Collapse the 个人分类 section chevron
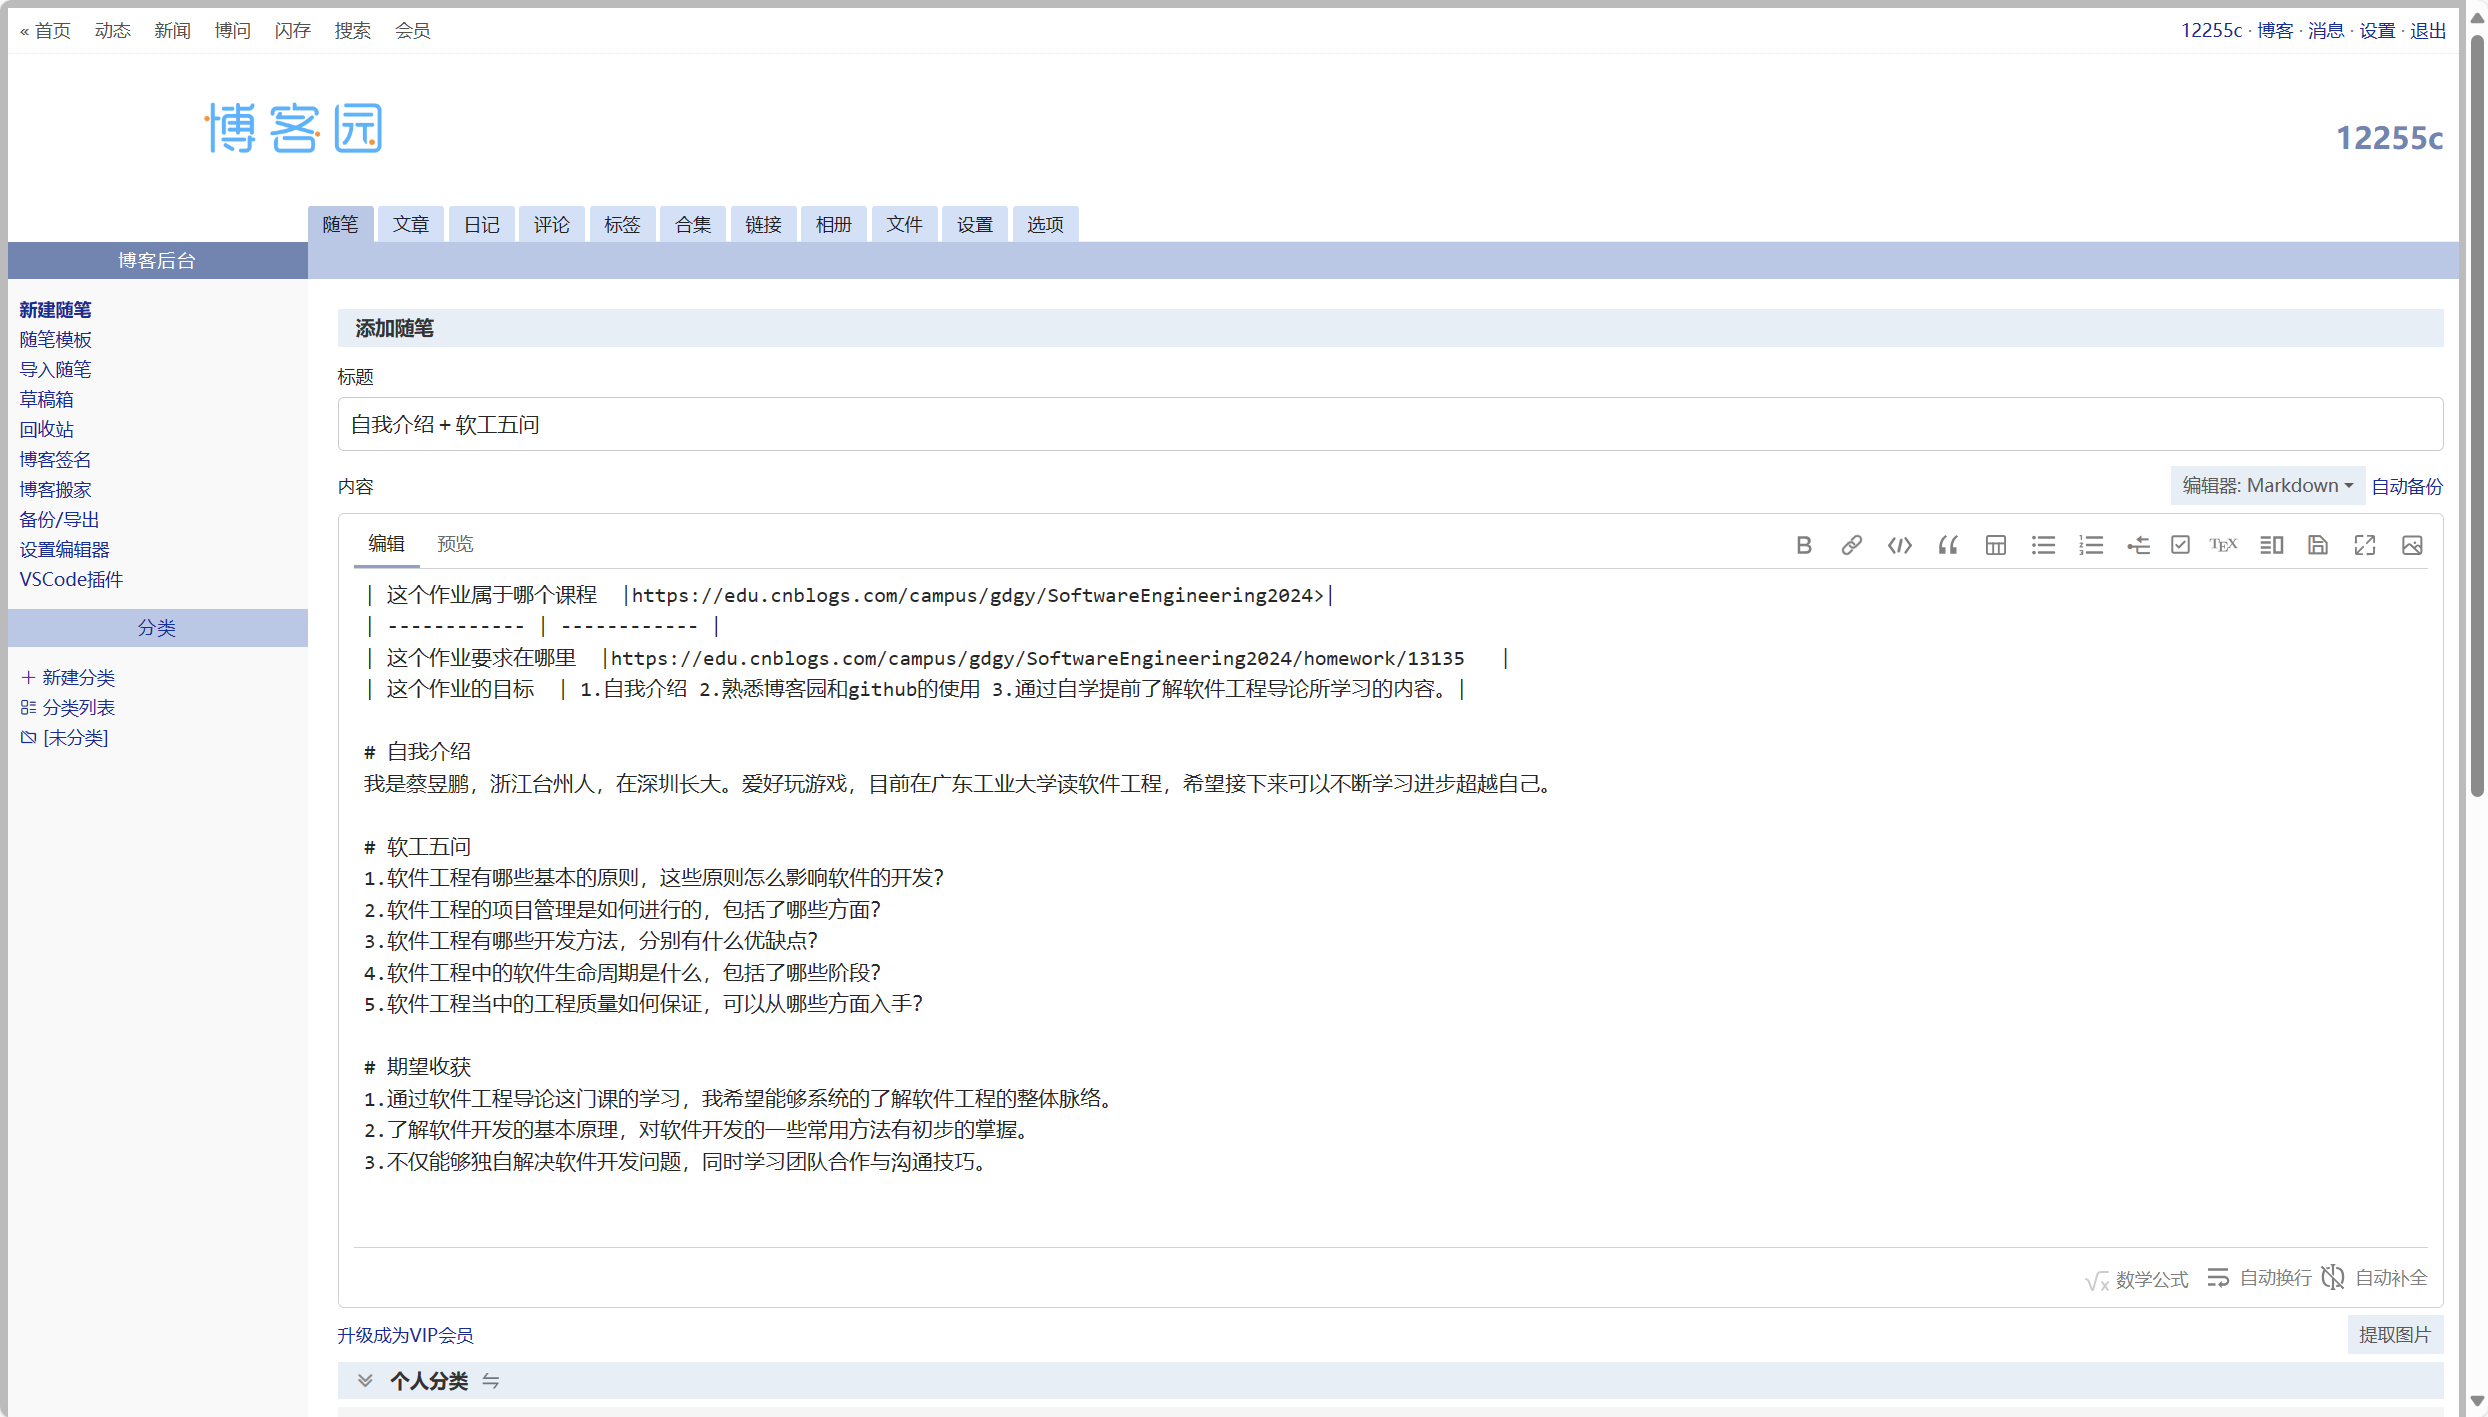This screenshot has height=1417, width=2488. (x=365, y=1381)
